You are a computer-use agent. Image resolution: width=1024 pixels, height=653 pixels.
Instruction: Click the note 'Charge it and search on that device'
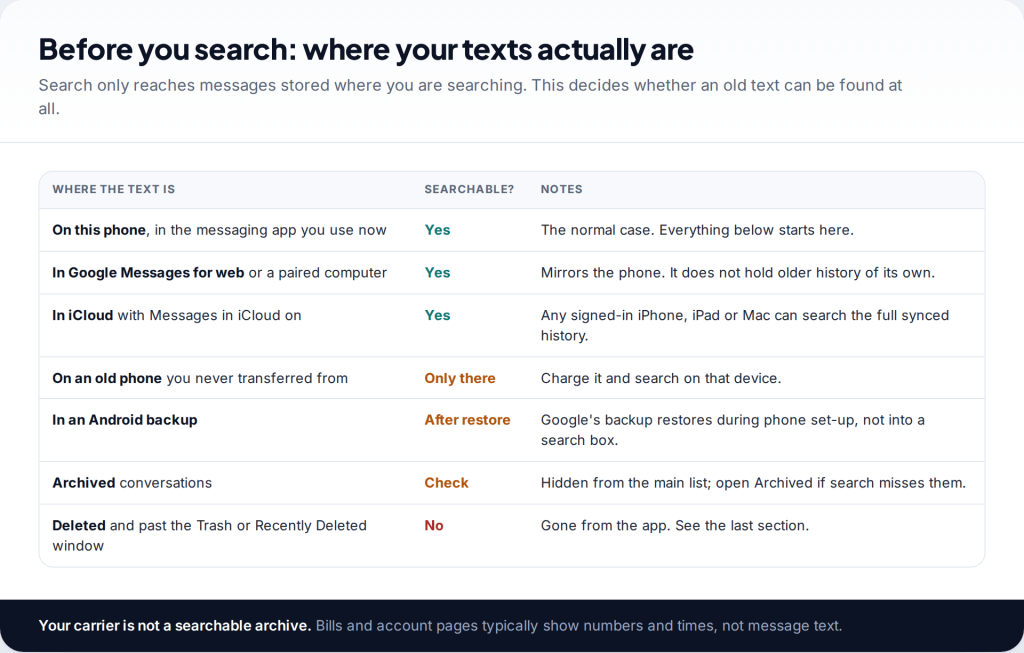point(661,378)
